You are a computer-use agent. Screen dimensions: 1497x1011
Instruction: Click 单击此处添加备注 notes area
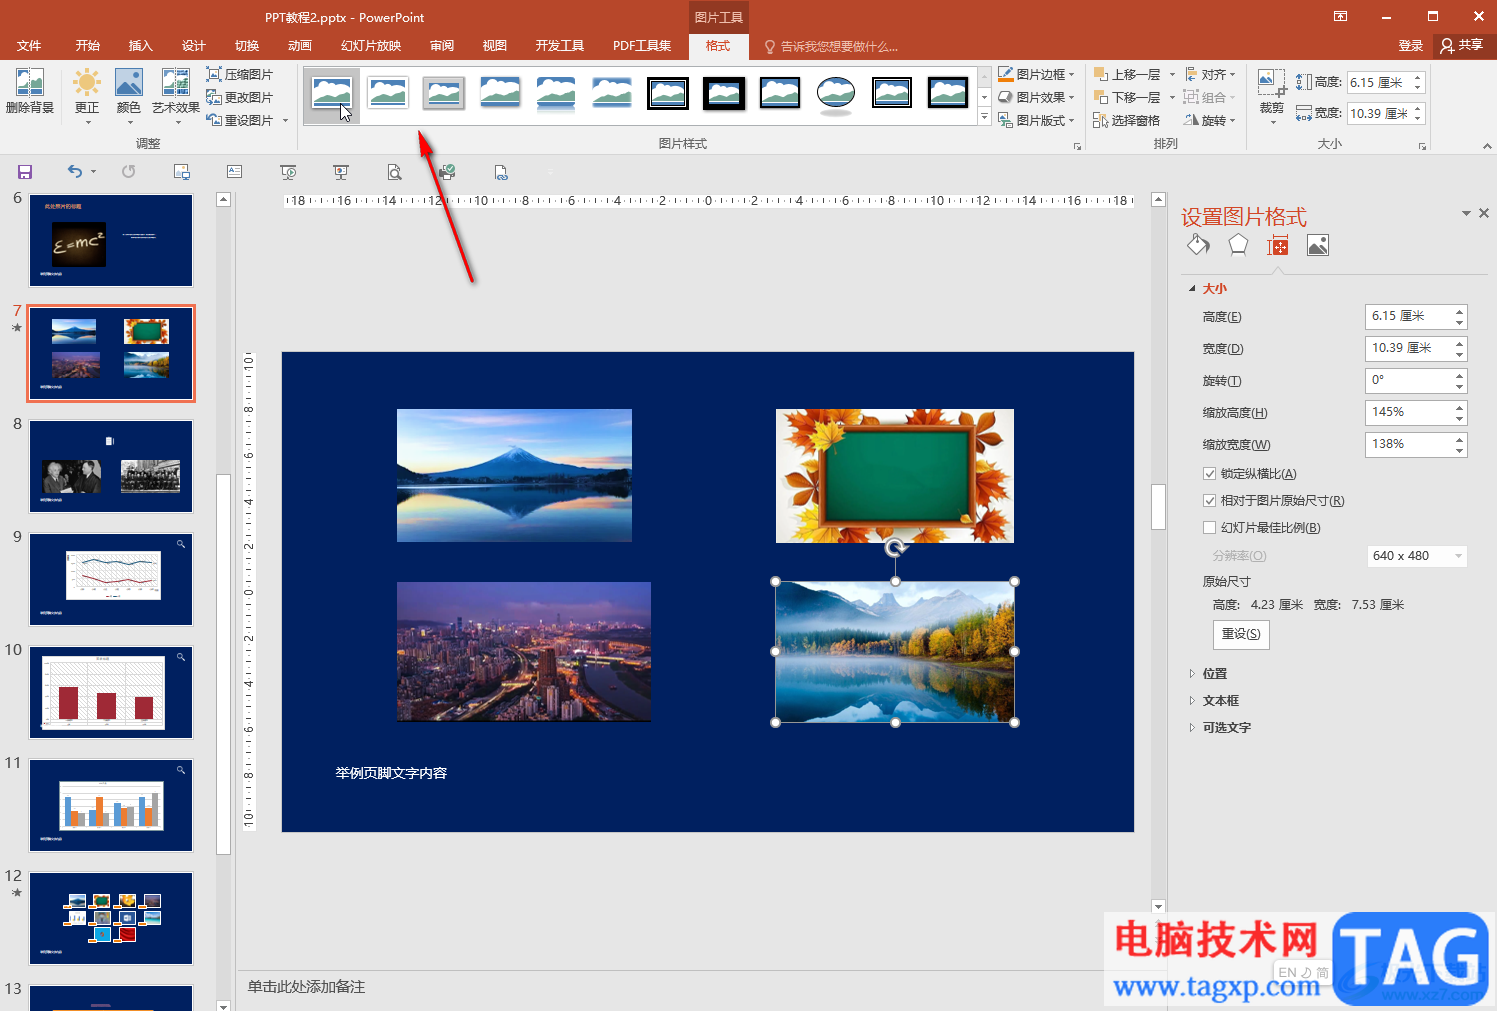point(307,987)
